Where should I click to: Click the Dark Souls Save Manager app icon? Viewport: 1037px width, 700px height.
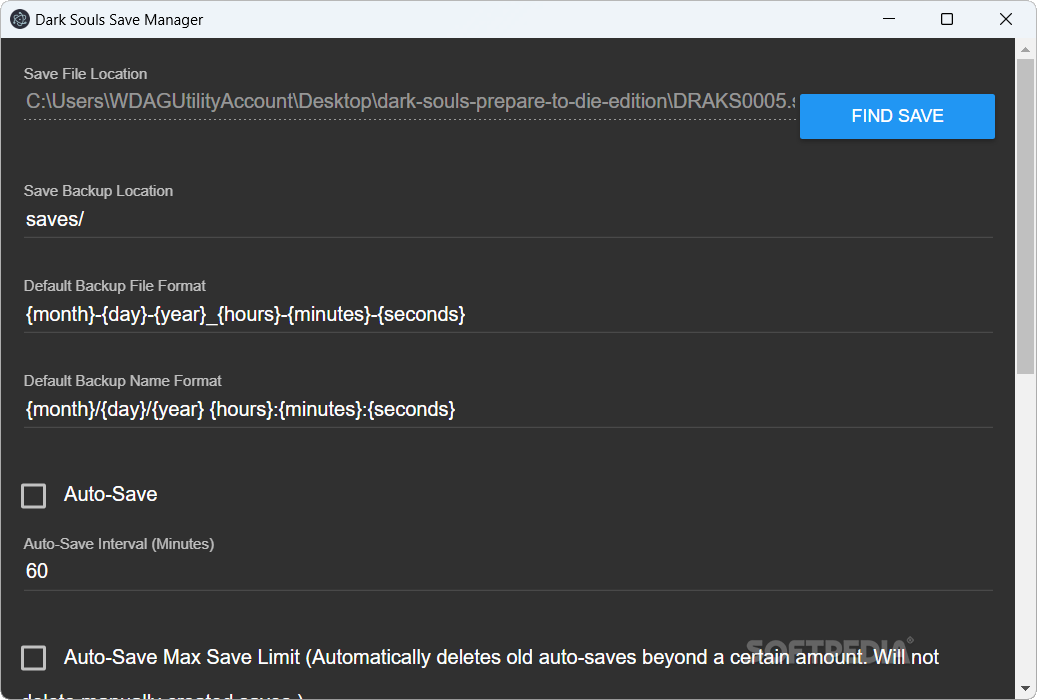click(20, 19)
